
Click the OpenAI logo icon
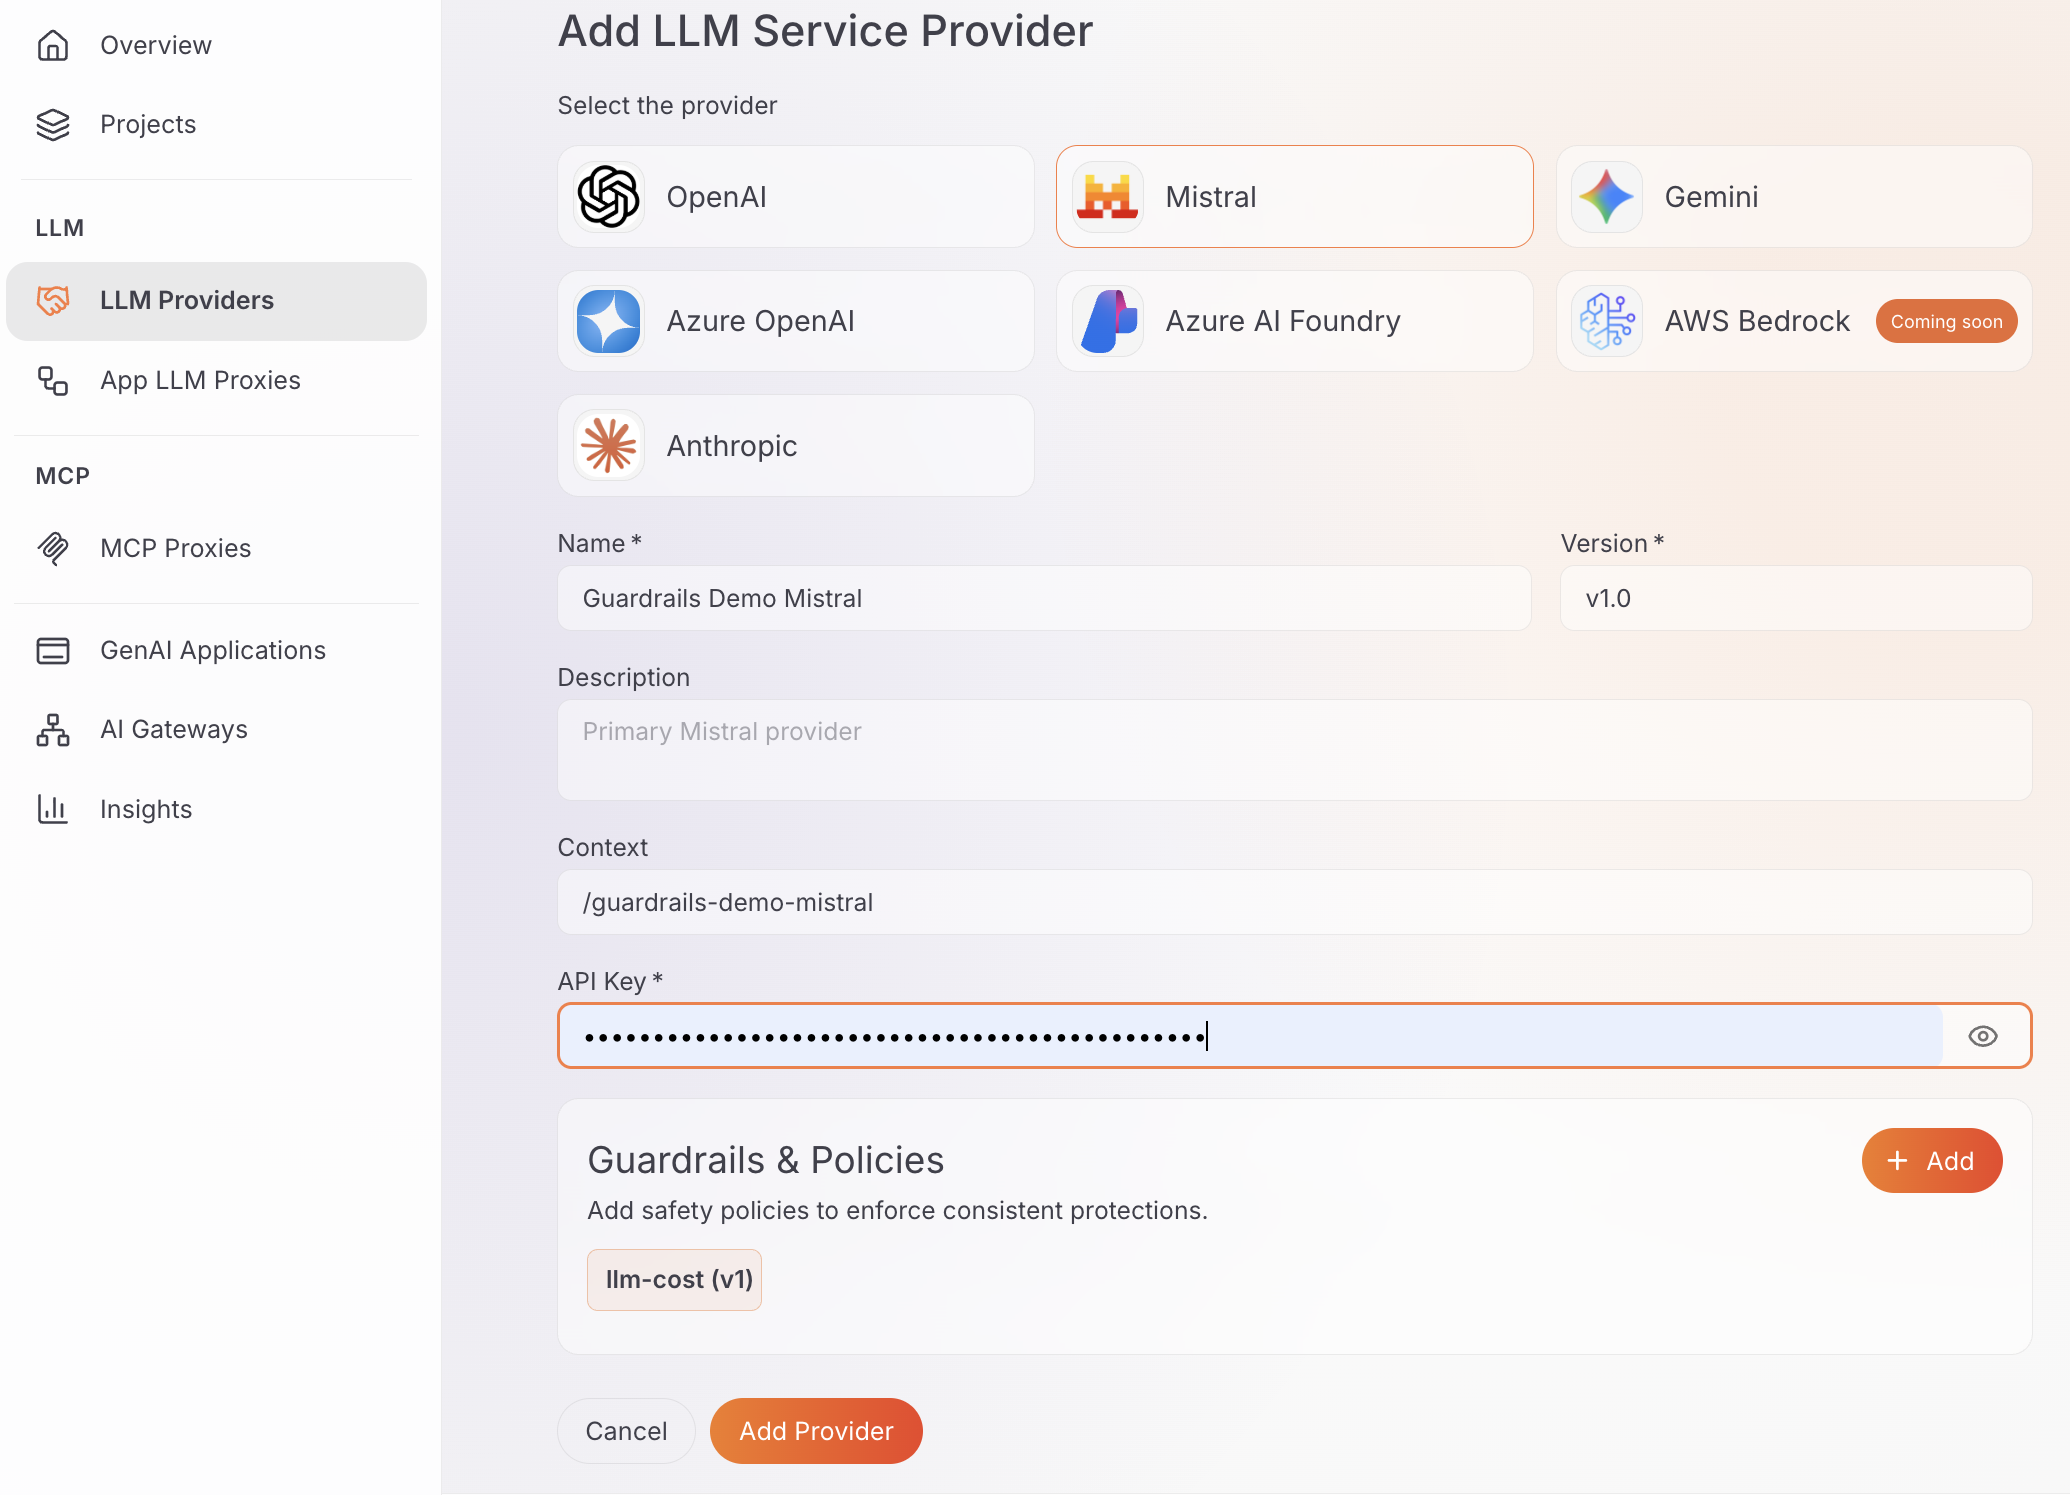609,197
